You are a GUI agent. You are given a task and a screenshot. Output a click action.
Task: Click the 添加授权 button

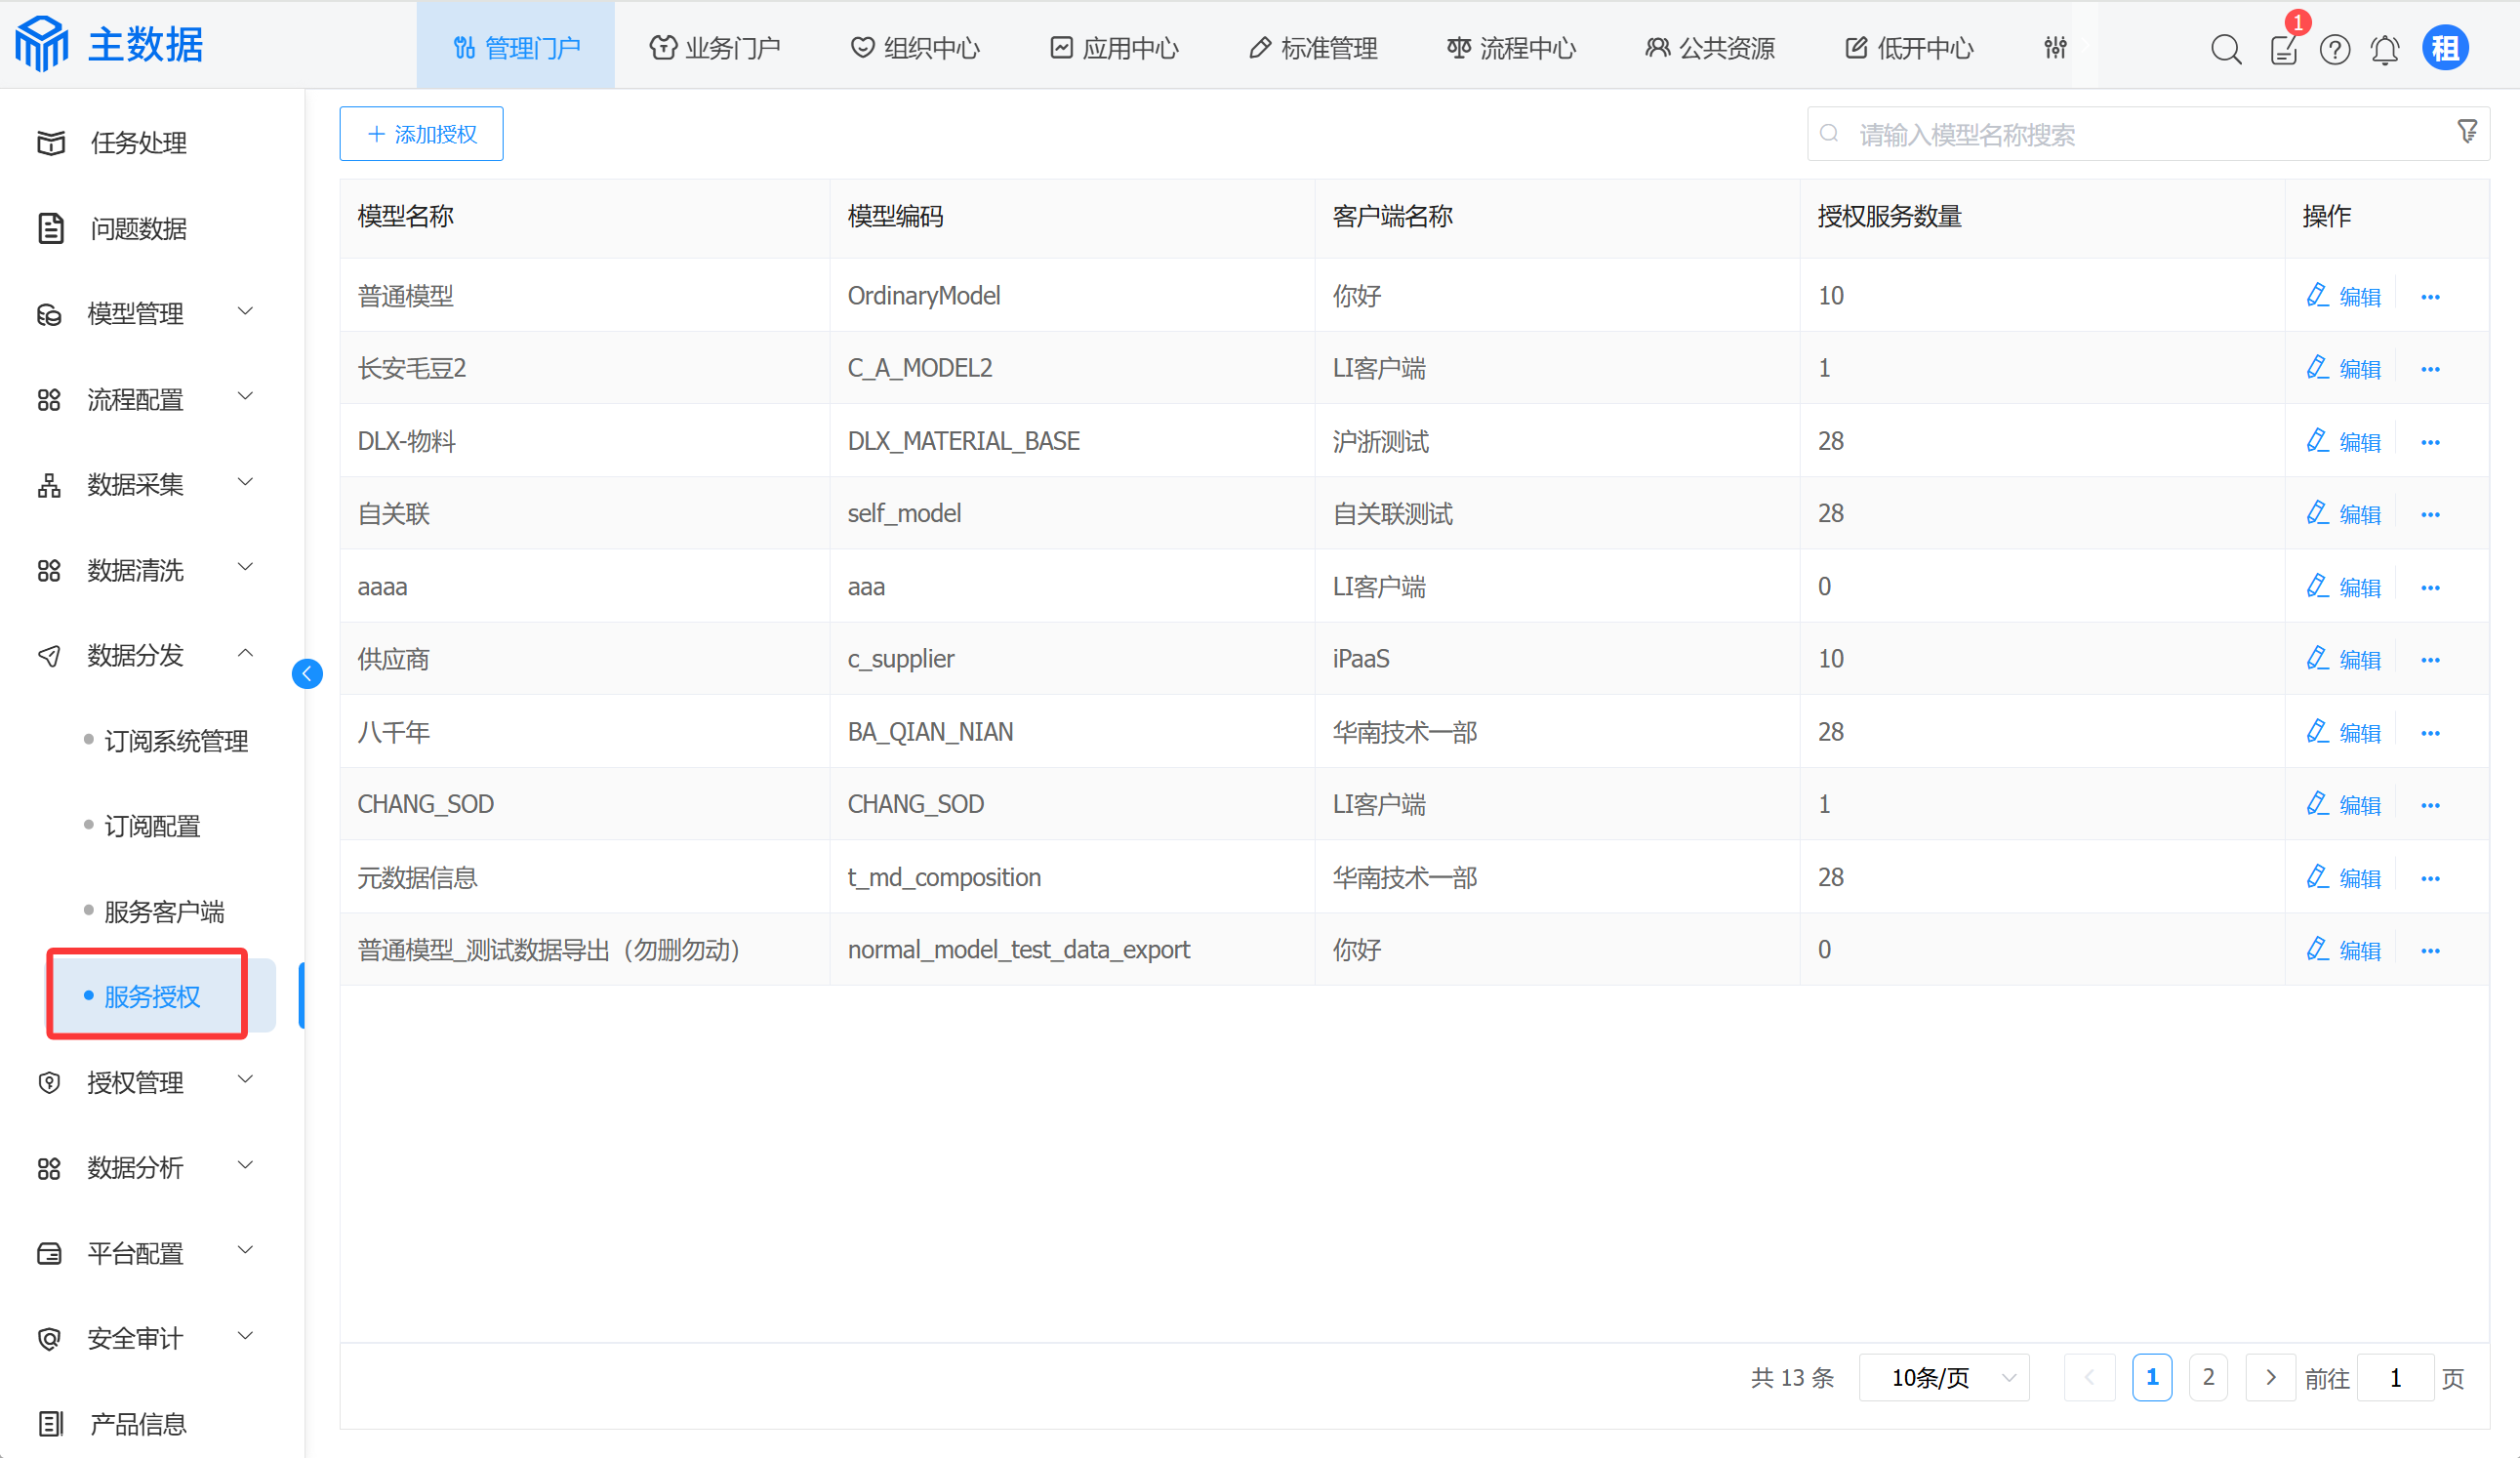click(x=421, y=133)
